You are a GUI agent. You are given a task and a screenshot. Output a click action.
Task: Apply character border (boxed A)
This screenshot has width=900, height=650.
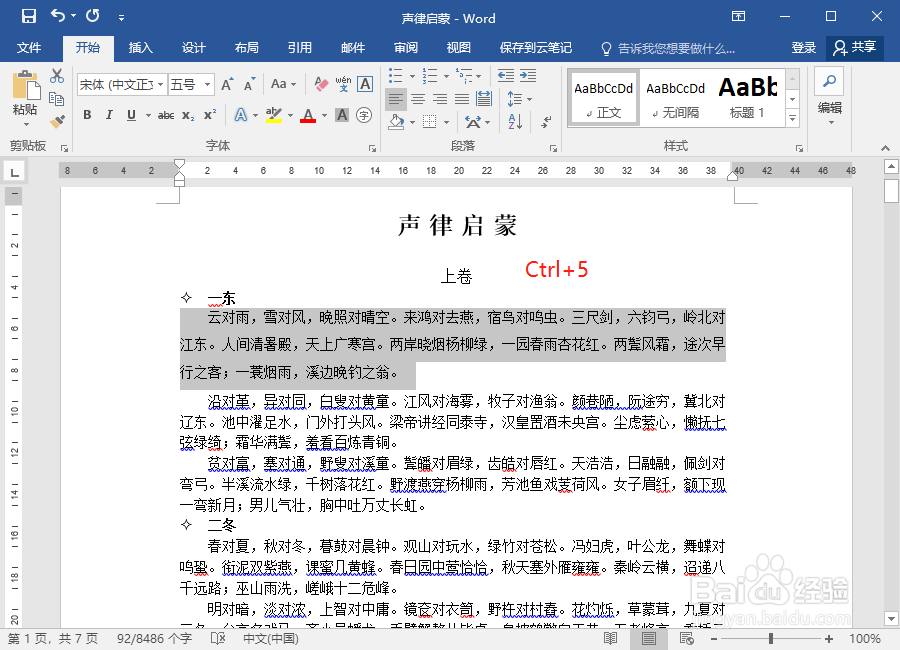click(x=365, y=84)
